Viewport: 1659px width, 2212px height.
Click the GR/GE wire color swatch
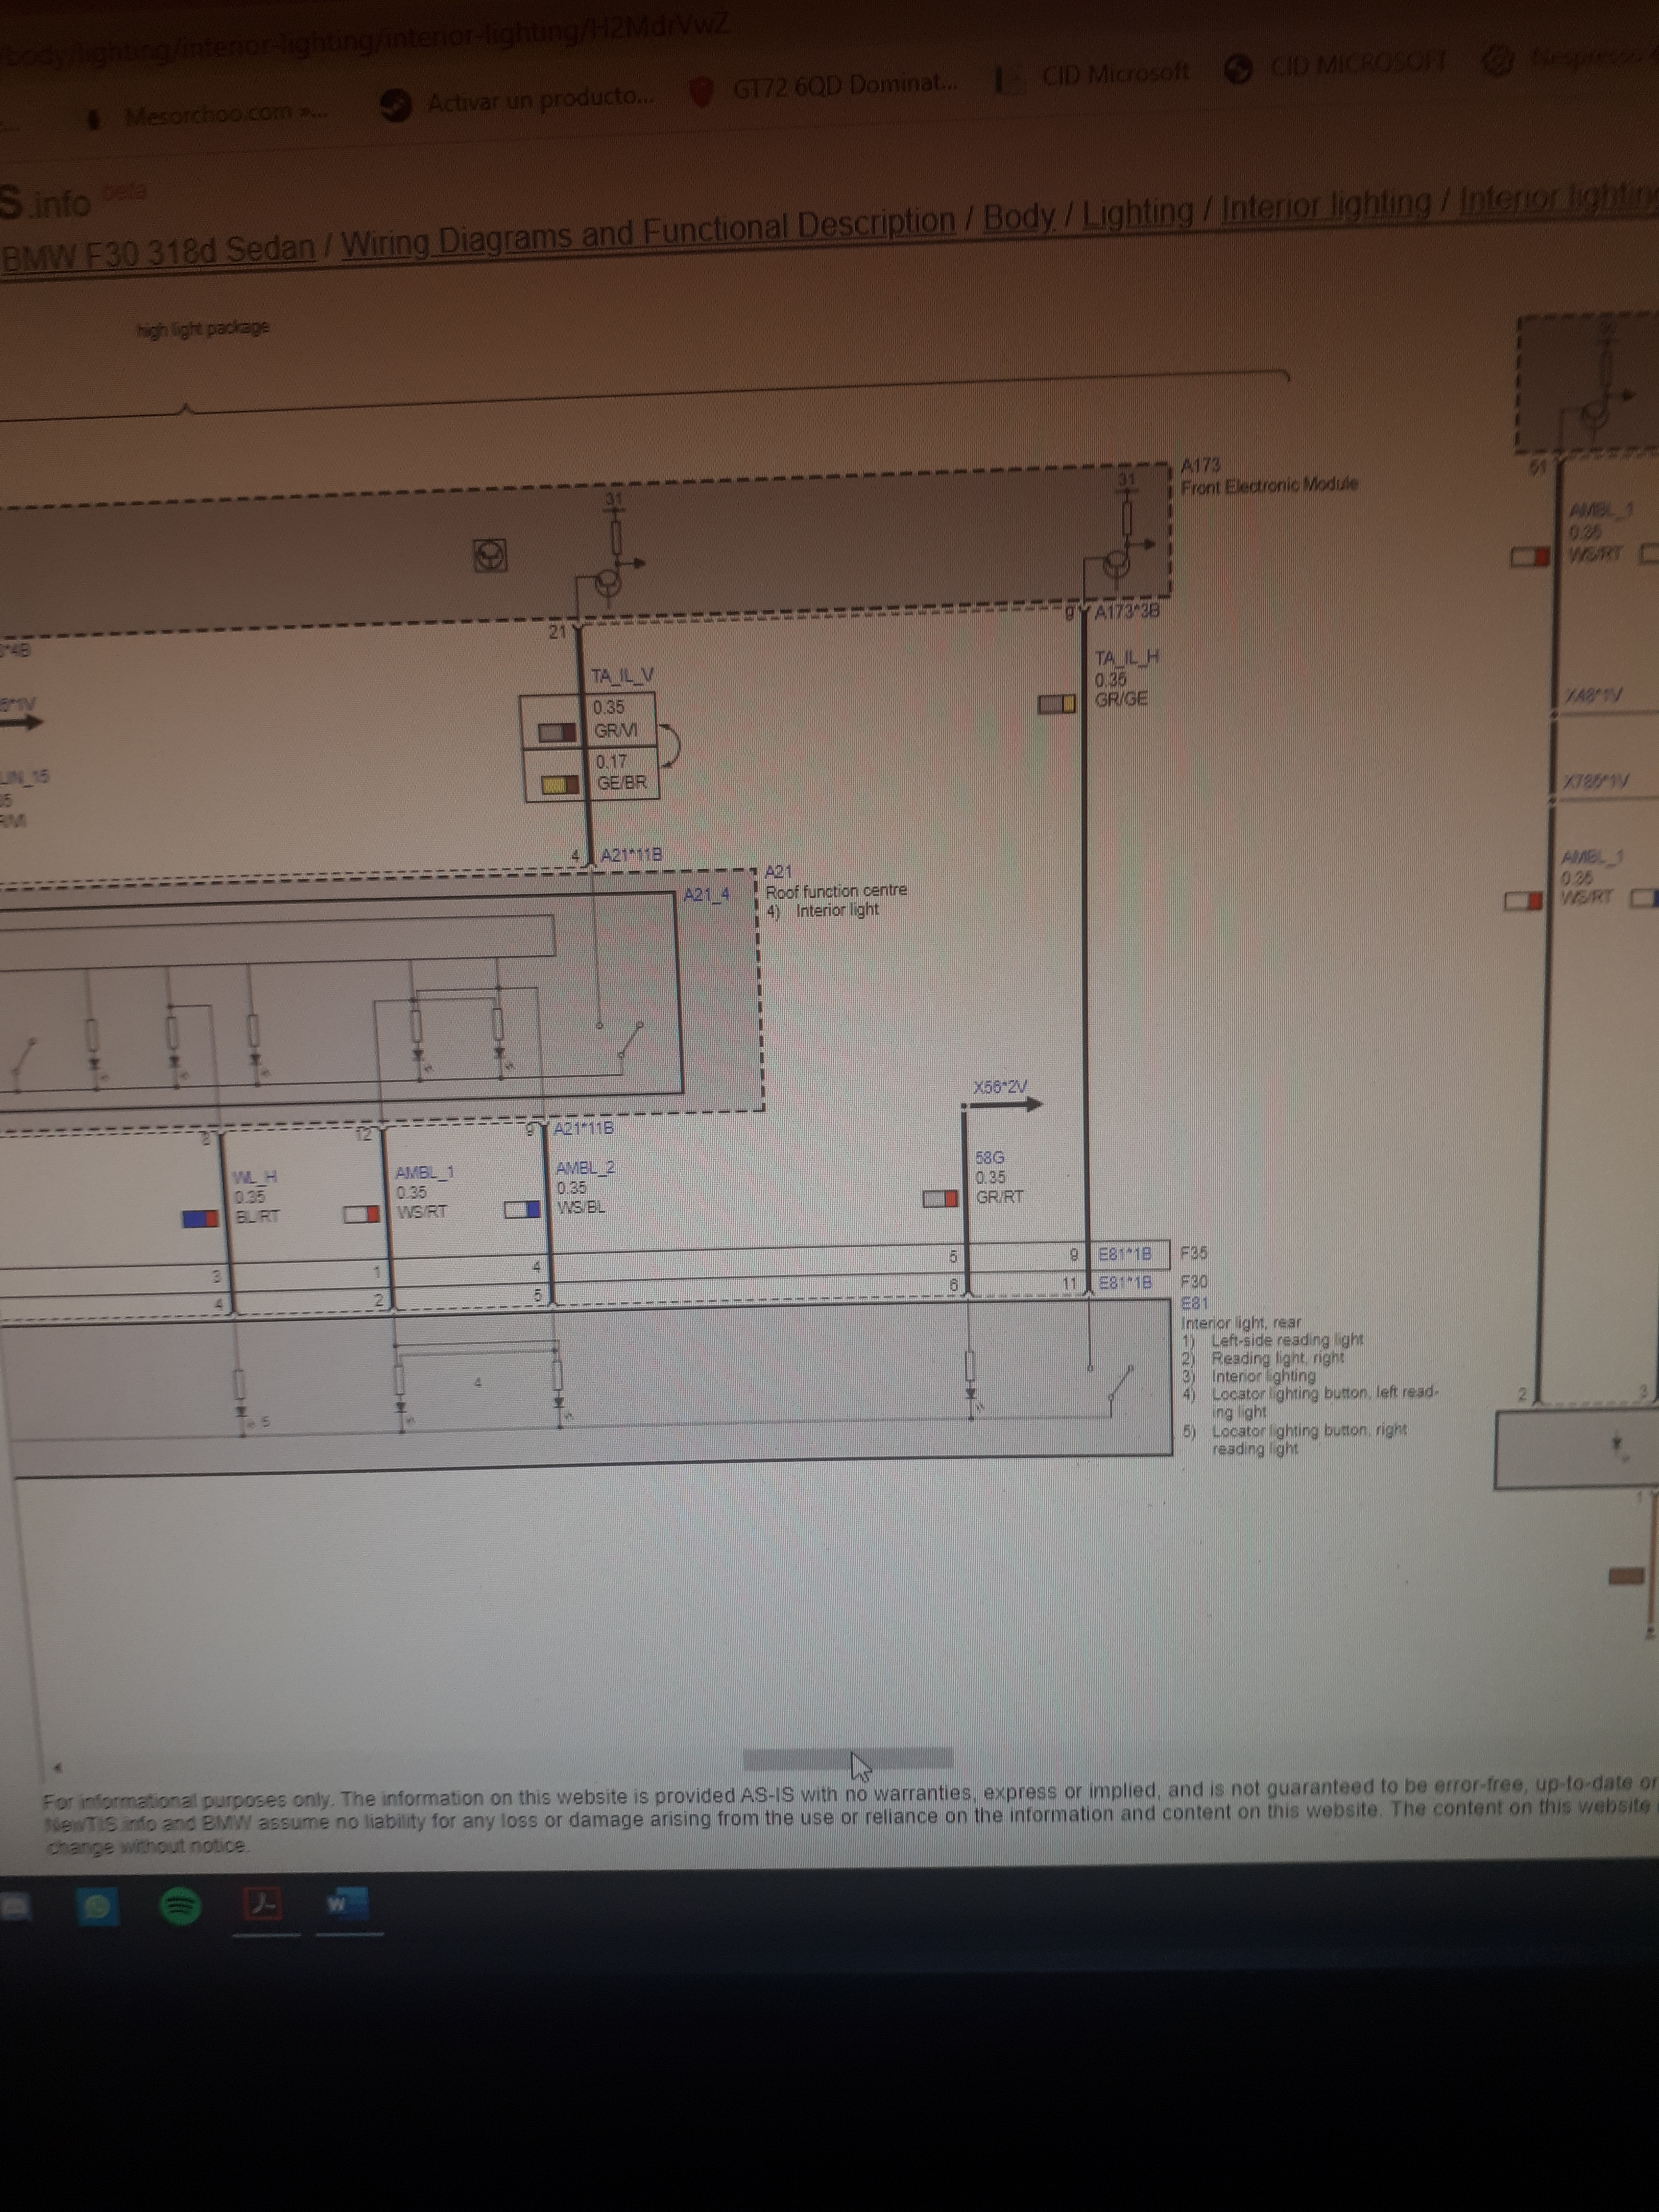(1056, 704)
